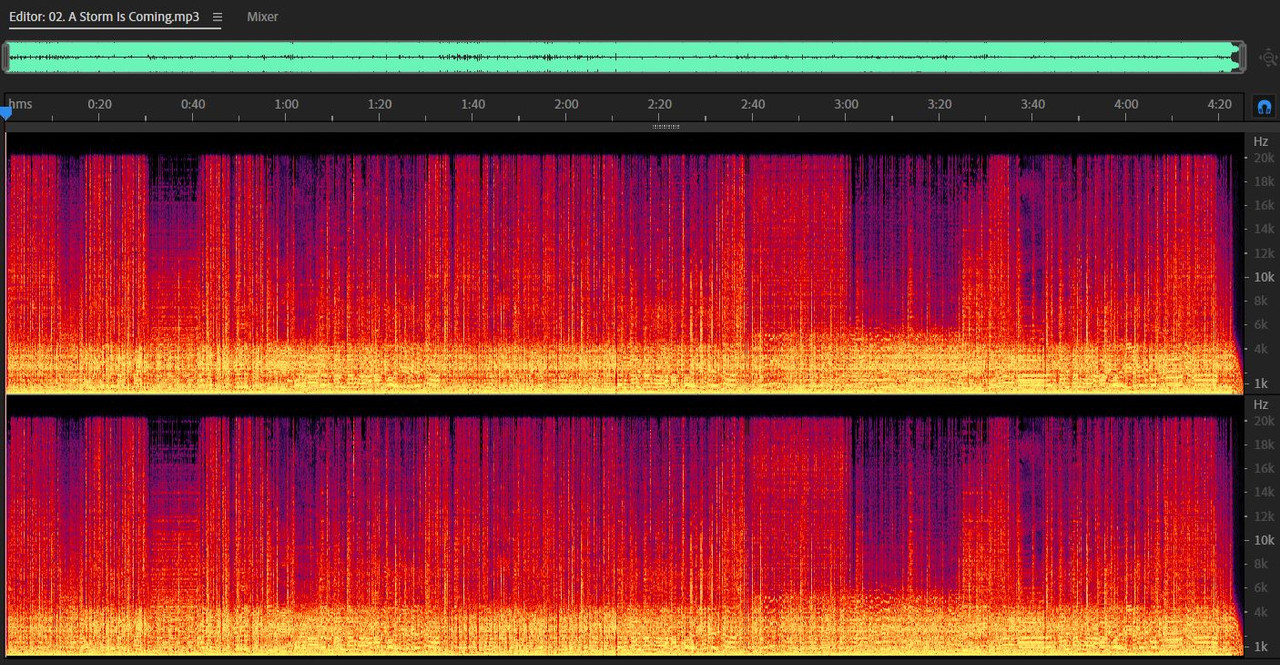Click the hms label on the time ruler
The width and height of the screenshot is (1280, 665).
[x=20, y=104]
